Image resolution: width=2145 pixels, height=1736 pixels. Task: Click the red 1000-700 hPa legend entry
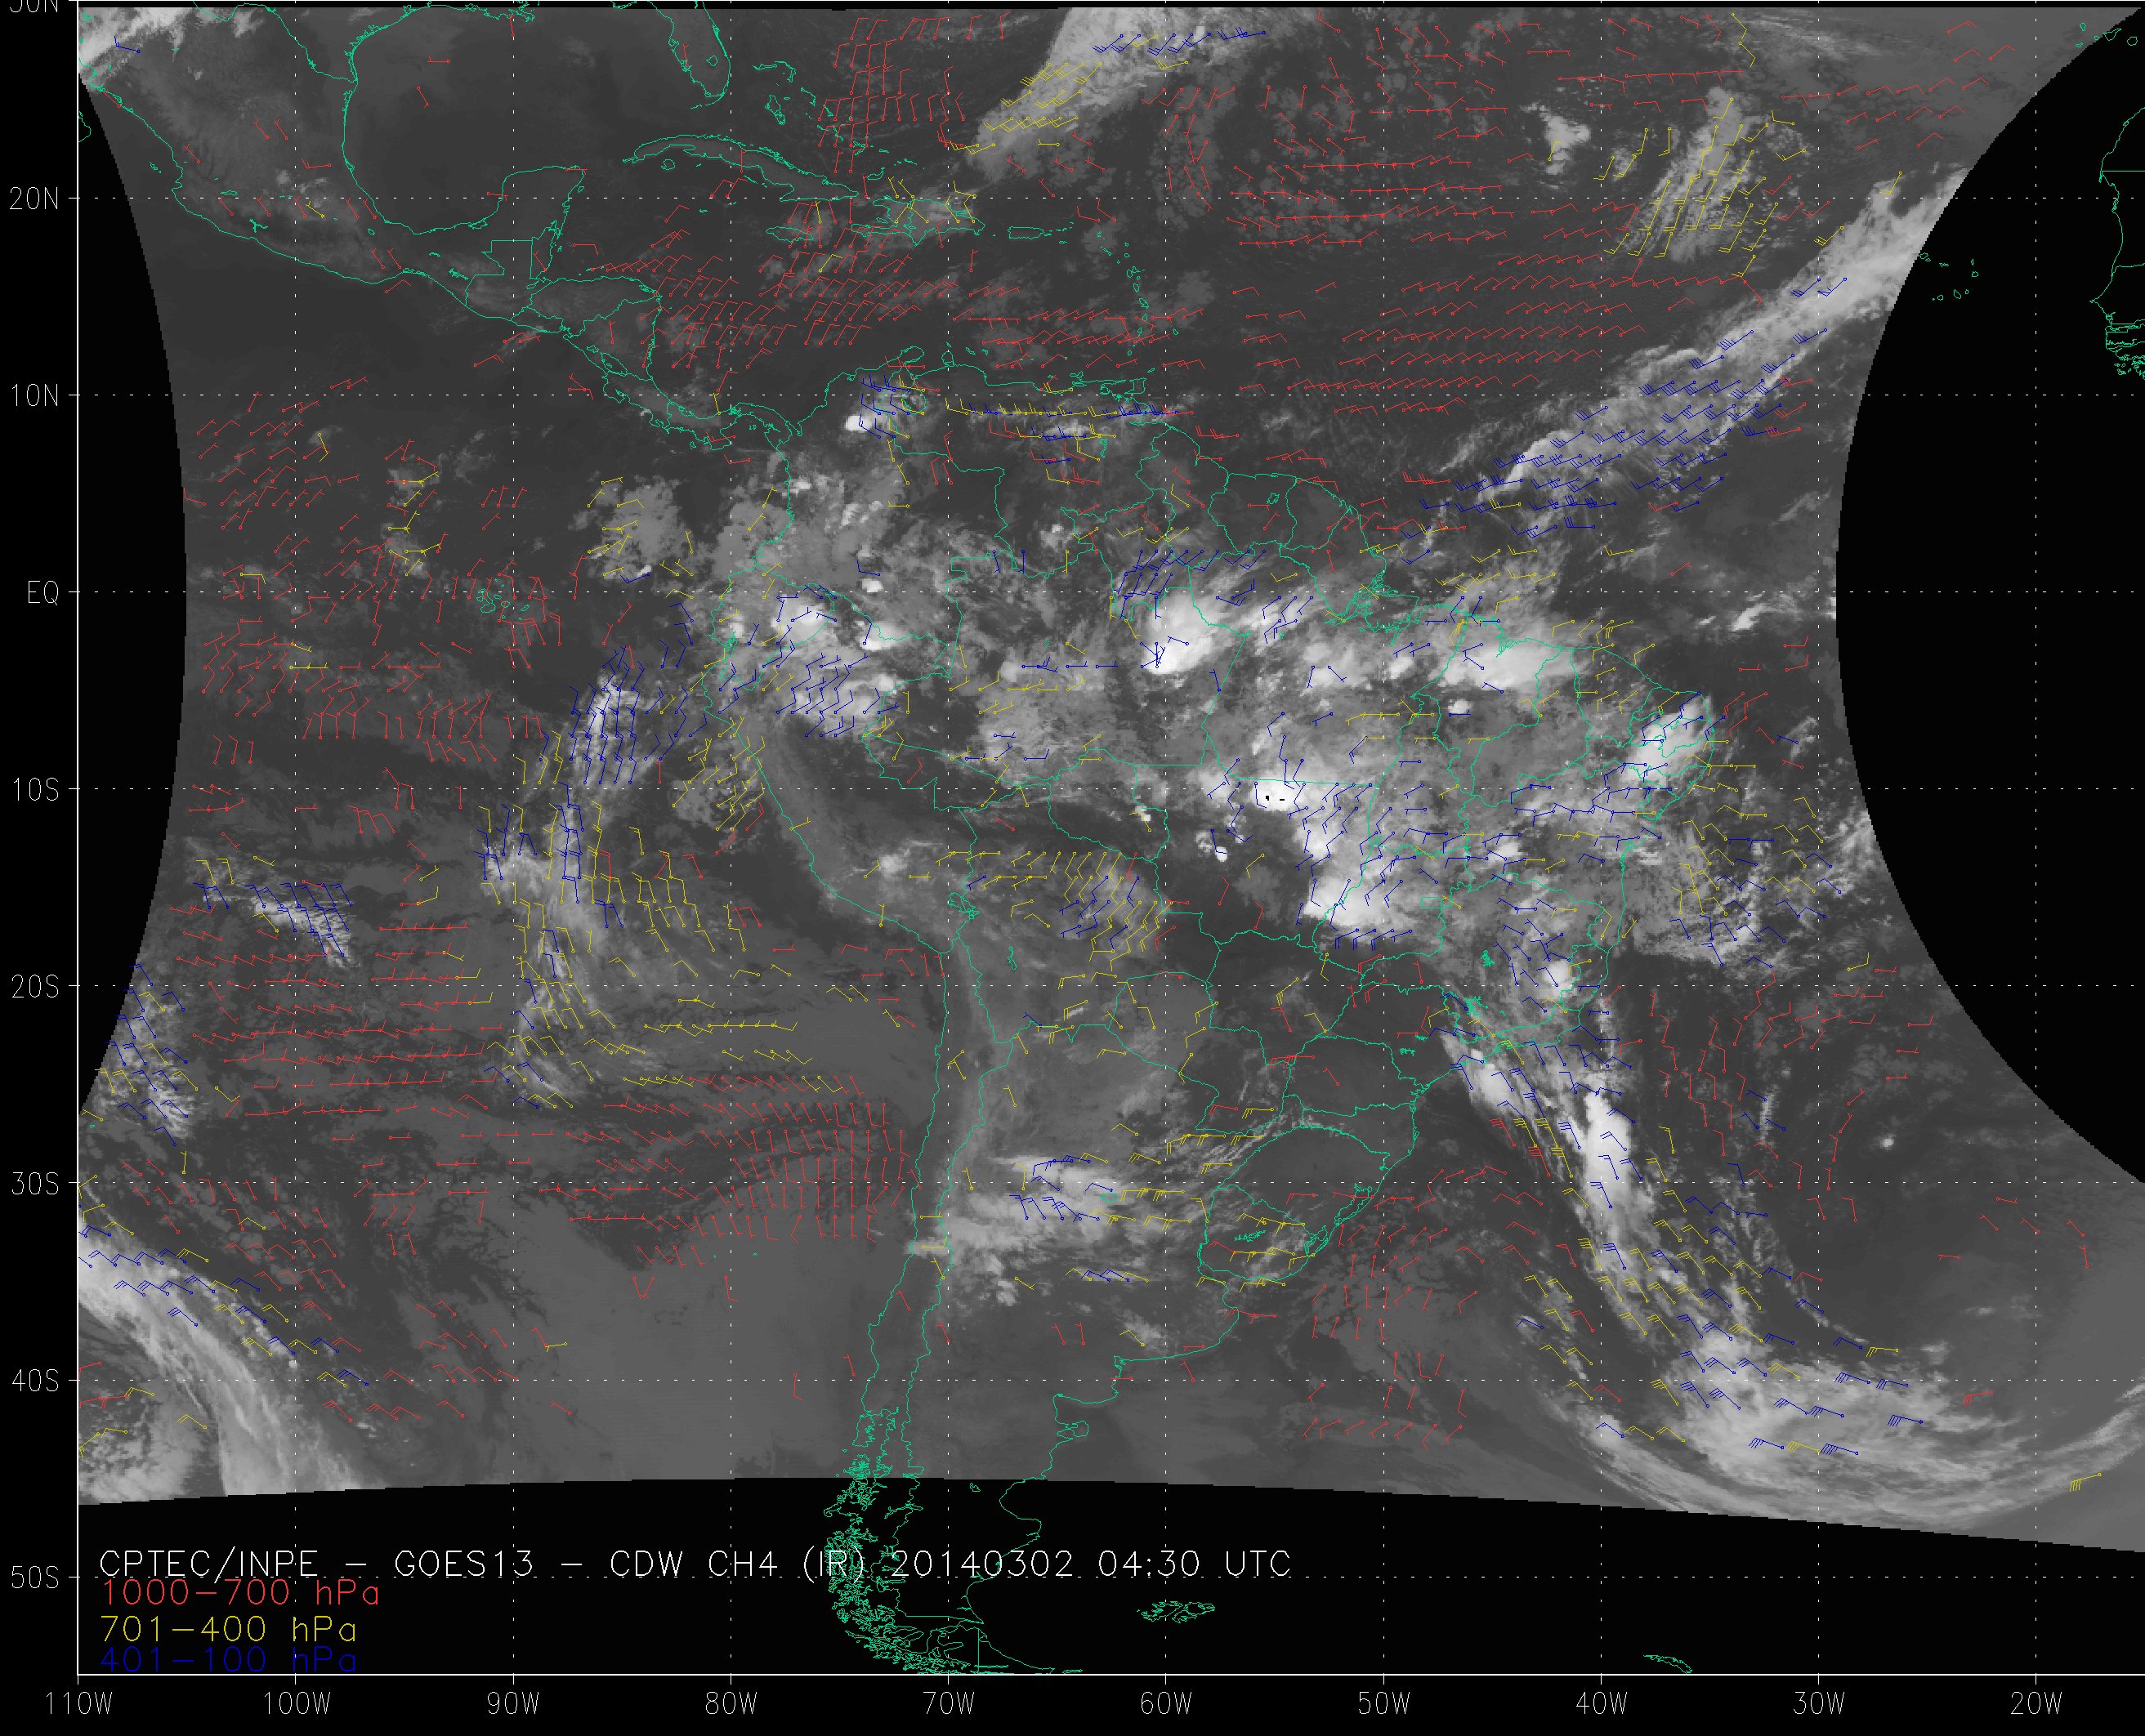[x=240, y=1593]
